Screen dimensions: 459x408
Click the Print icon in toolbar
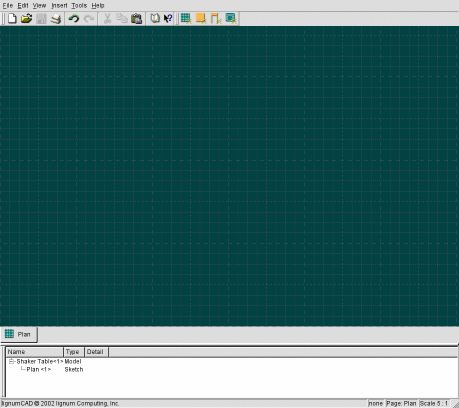pos(56,19)
